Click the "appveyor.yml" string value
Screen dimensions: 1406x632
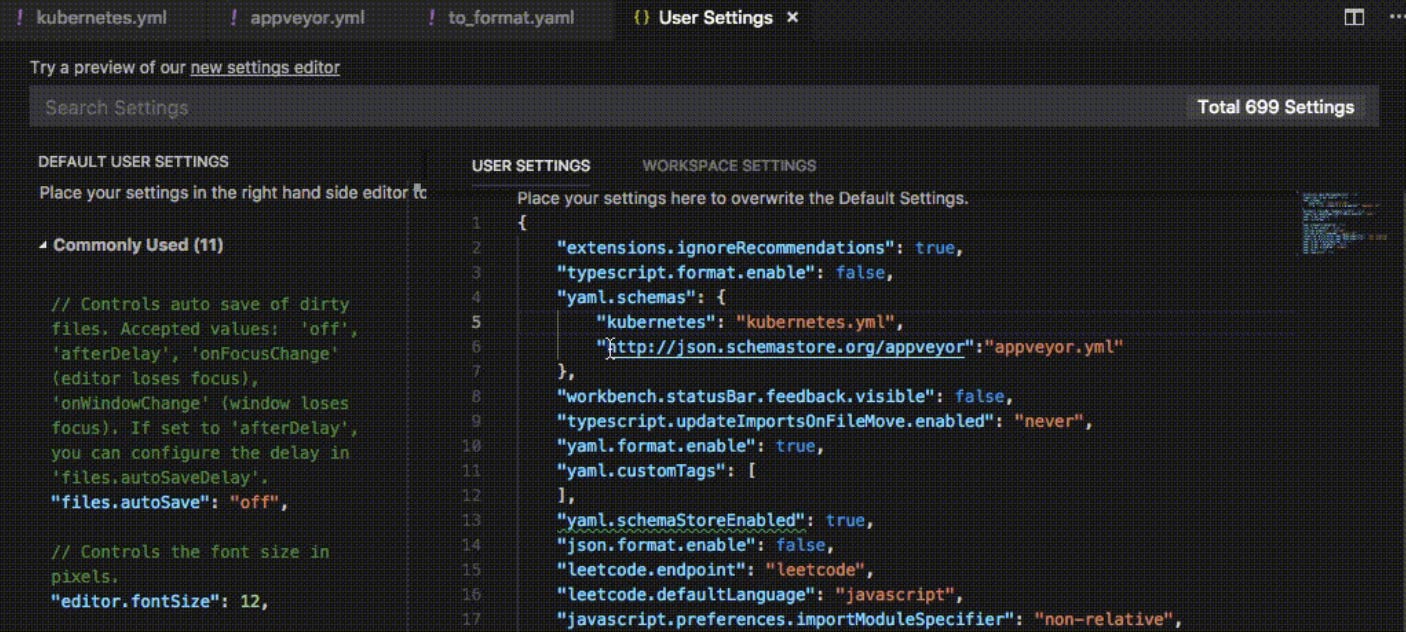[x=1054, y=347]
